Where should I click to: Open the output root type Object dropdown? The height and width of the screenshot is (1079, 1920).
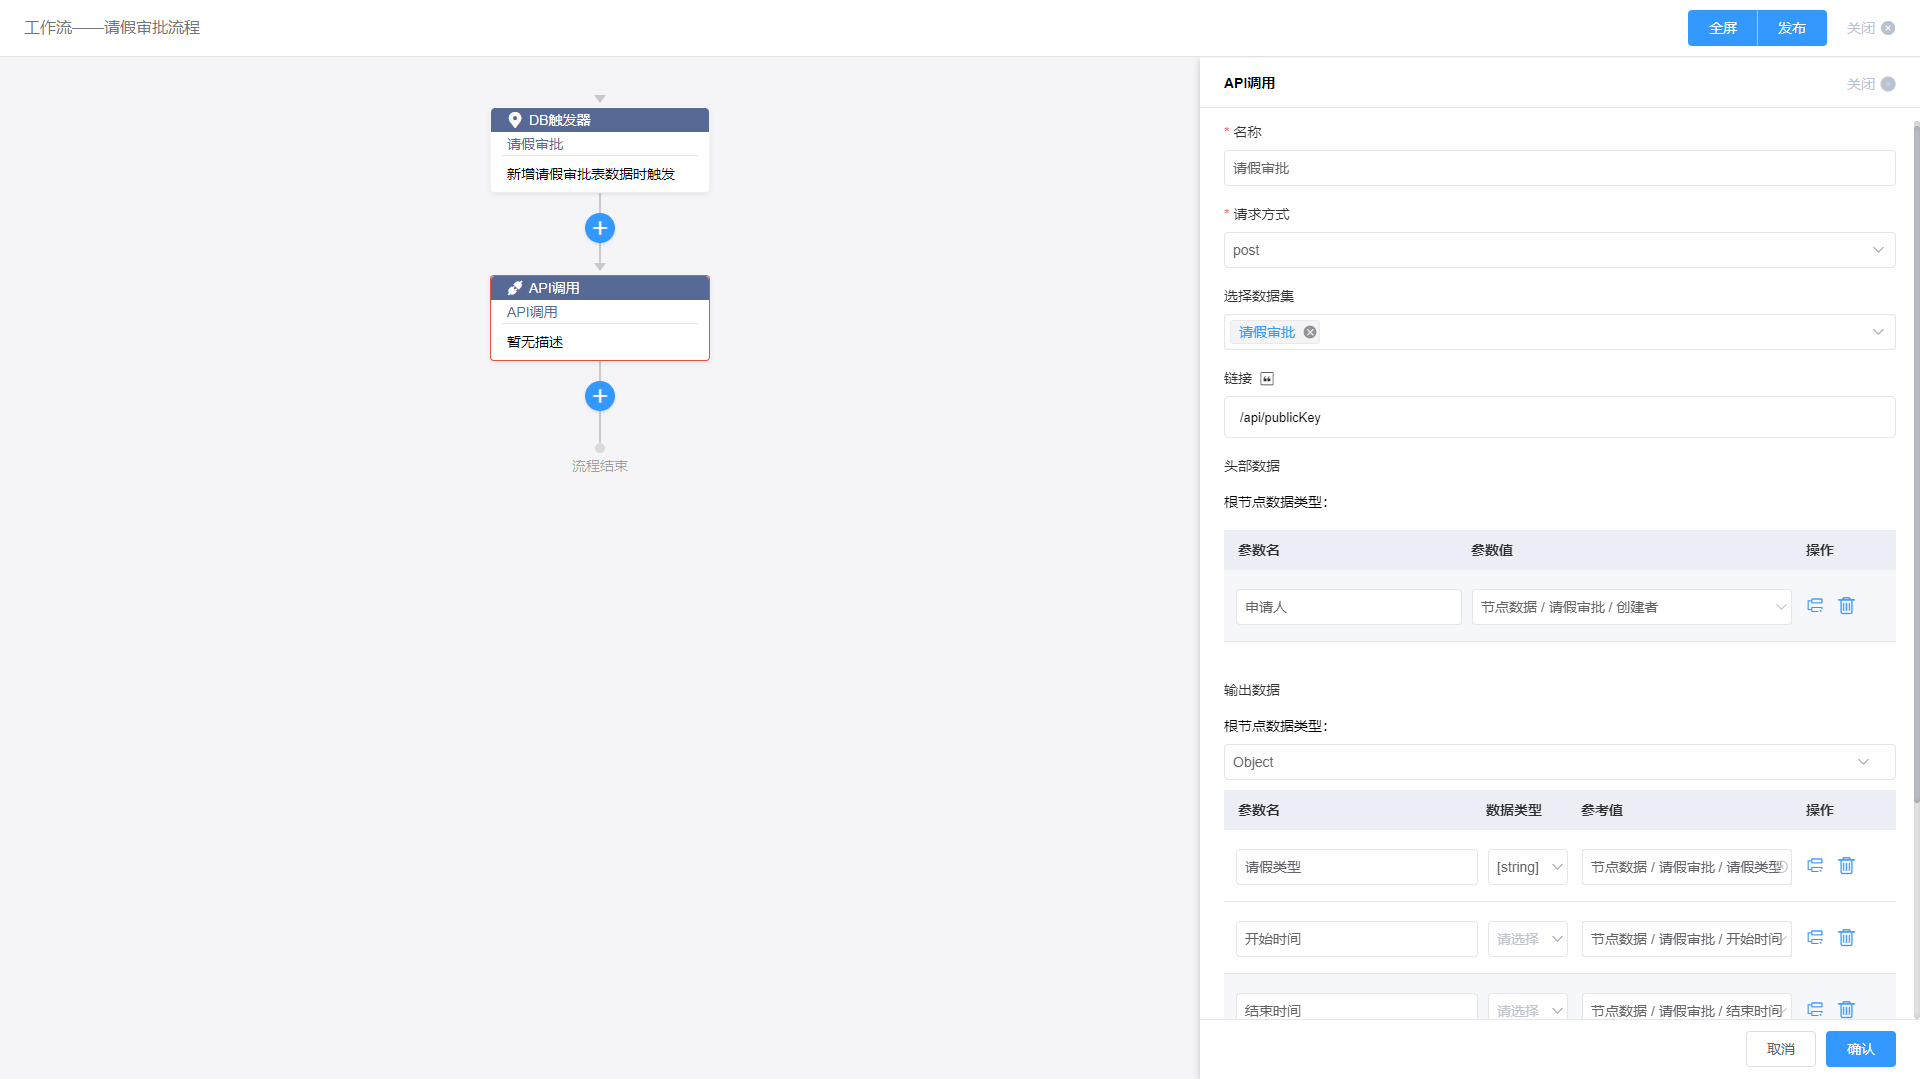click(x=1560, y=762)
